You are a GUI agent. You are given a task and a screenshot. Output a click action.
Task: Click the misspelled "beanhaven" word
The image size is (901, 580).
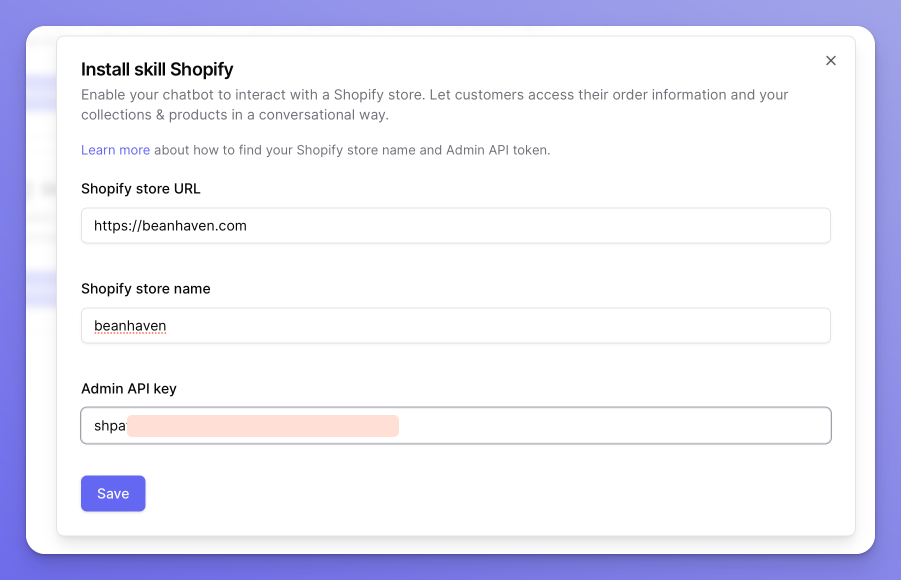(130, 326)
